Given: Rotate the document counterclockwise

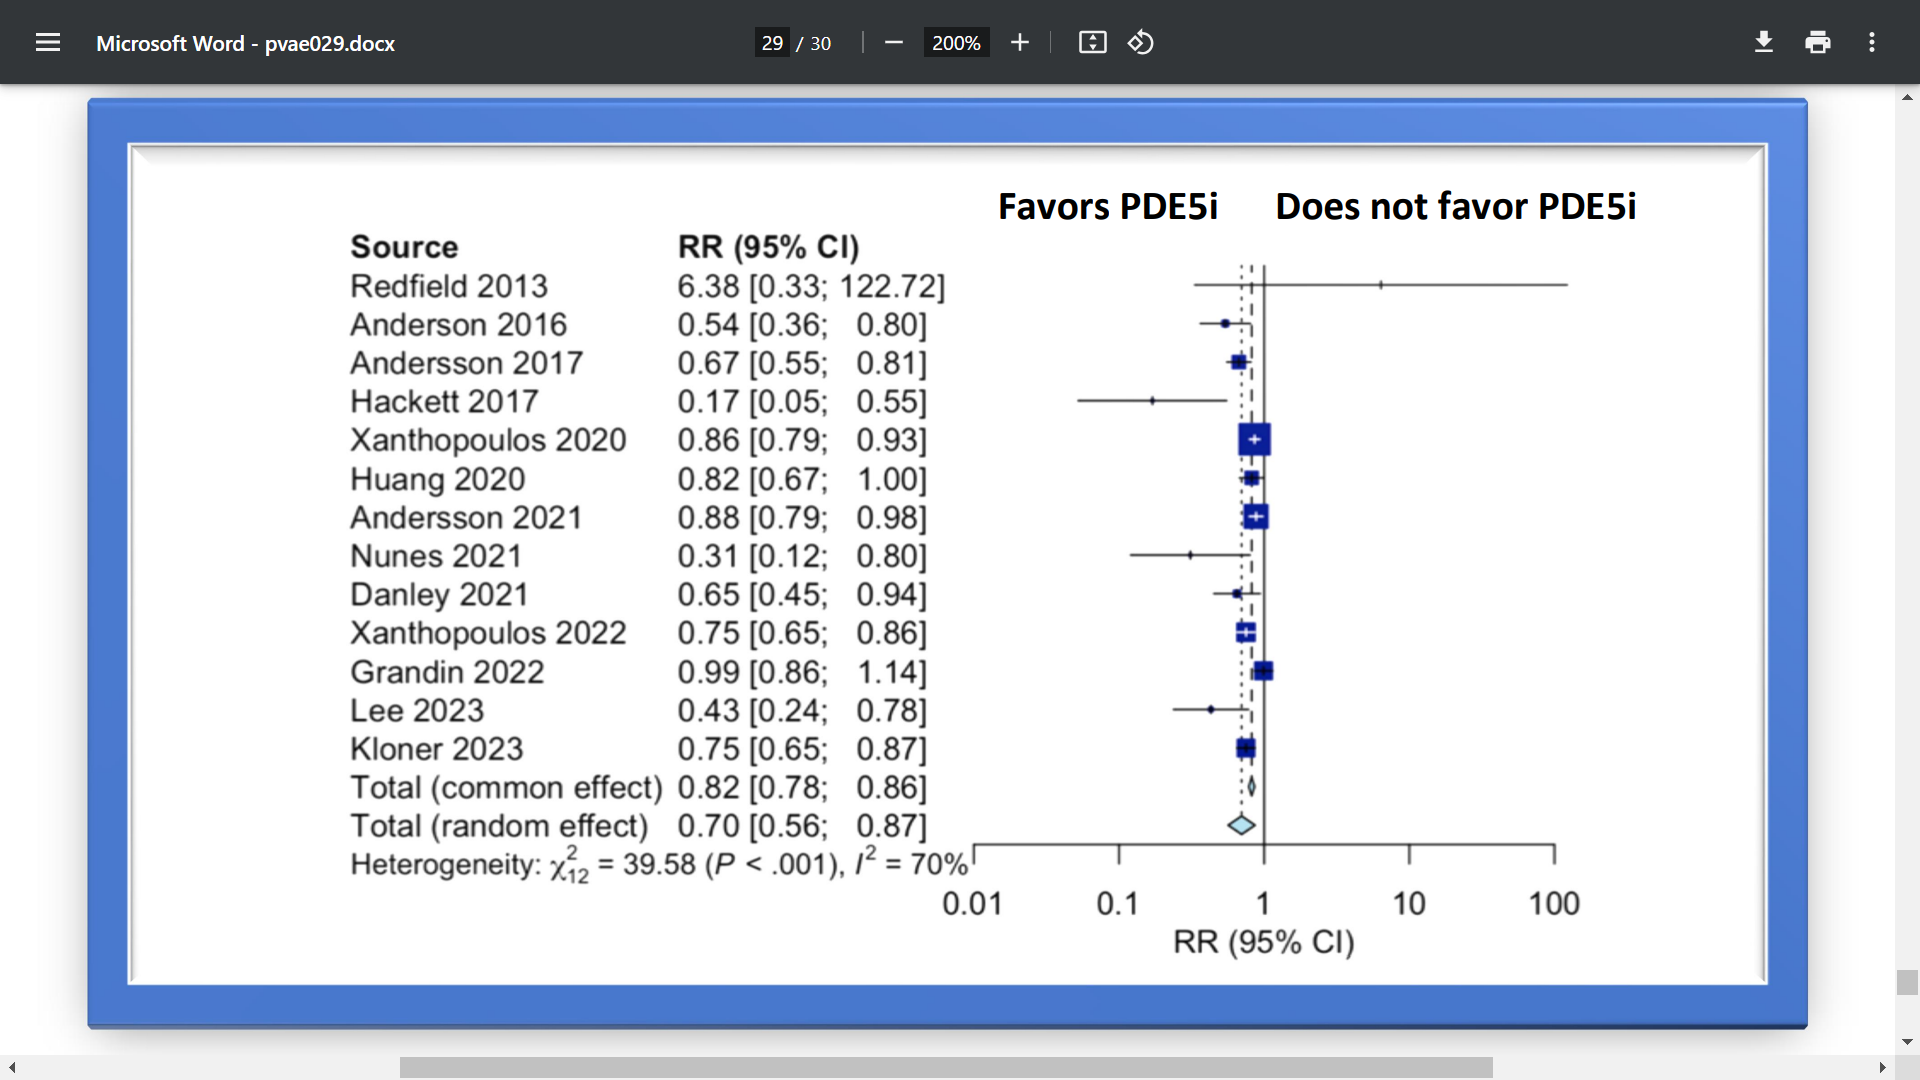Looking at the screenshot, I should pyautogui.click(x=1141, y=43).
